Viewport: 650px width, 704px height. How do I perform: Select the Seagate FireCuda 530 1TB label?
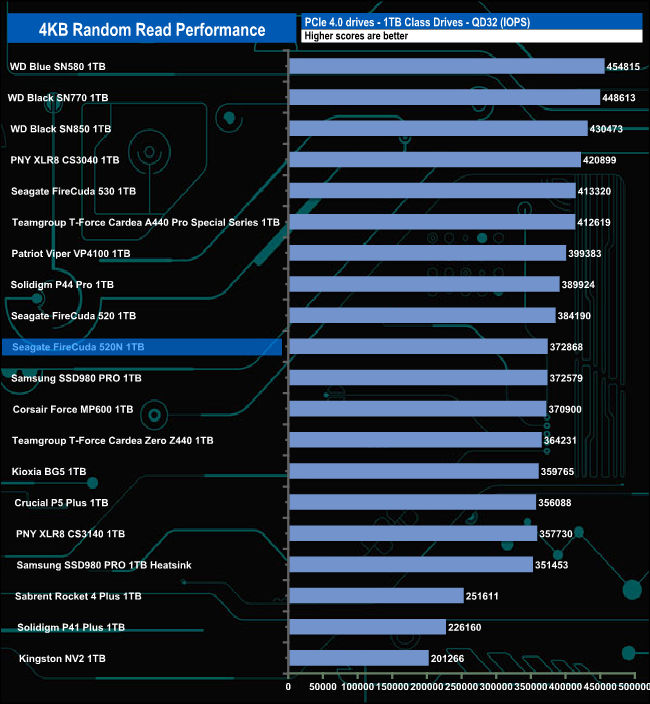click(x=73, y=191)
